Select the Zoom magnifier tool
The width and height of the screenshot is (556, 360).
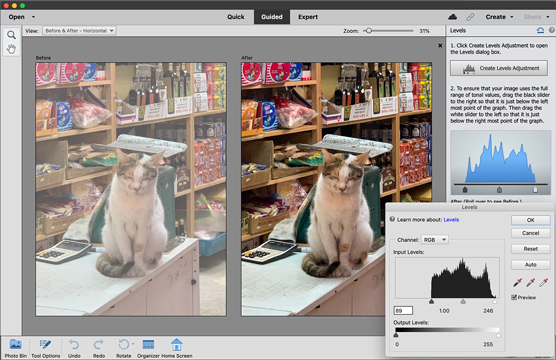click(11, 35)
